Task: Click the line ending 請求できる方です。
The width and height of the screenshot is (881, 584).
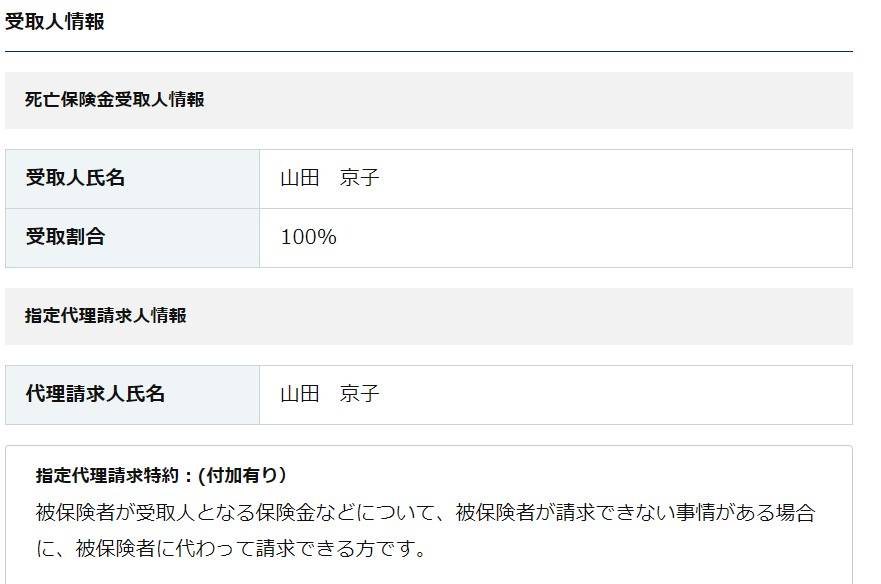Action: [231, 548]
